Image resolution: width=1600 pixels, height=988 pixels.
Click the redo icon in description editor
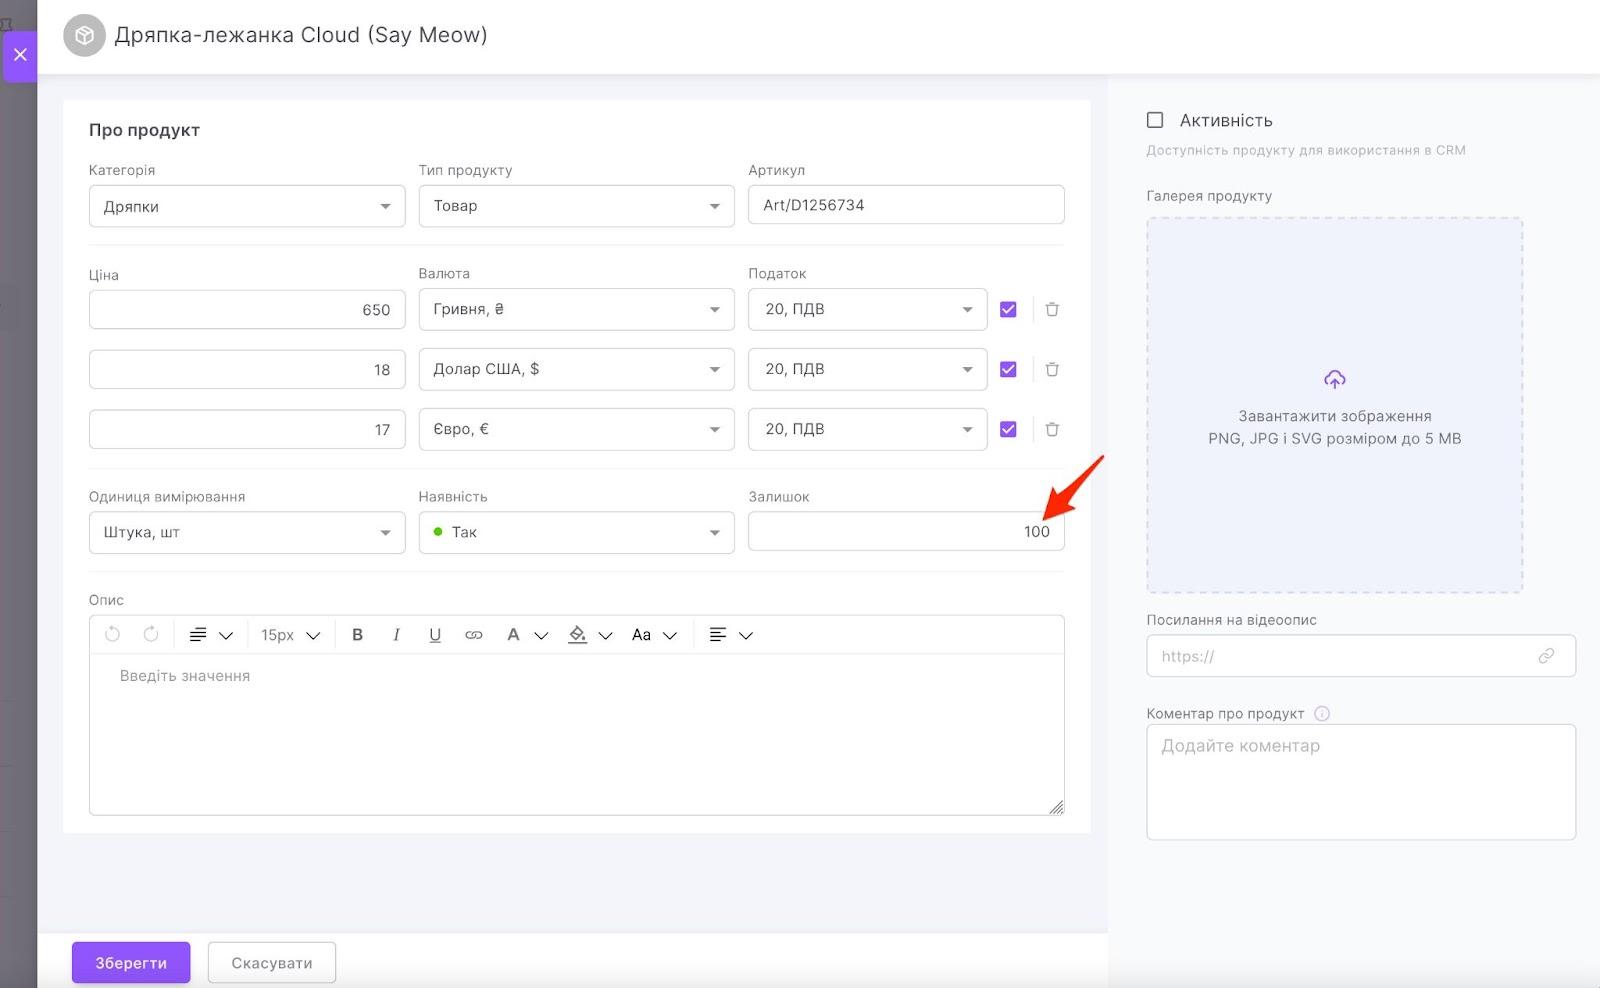pos(151,635)
